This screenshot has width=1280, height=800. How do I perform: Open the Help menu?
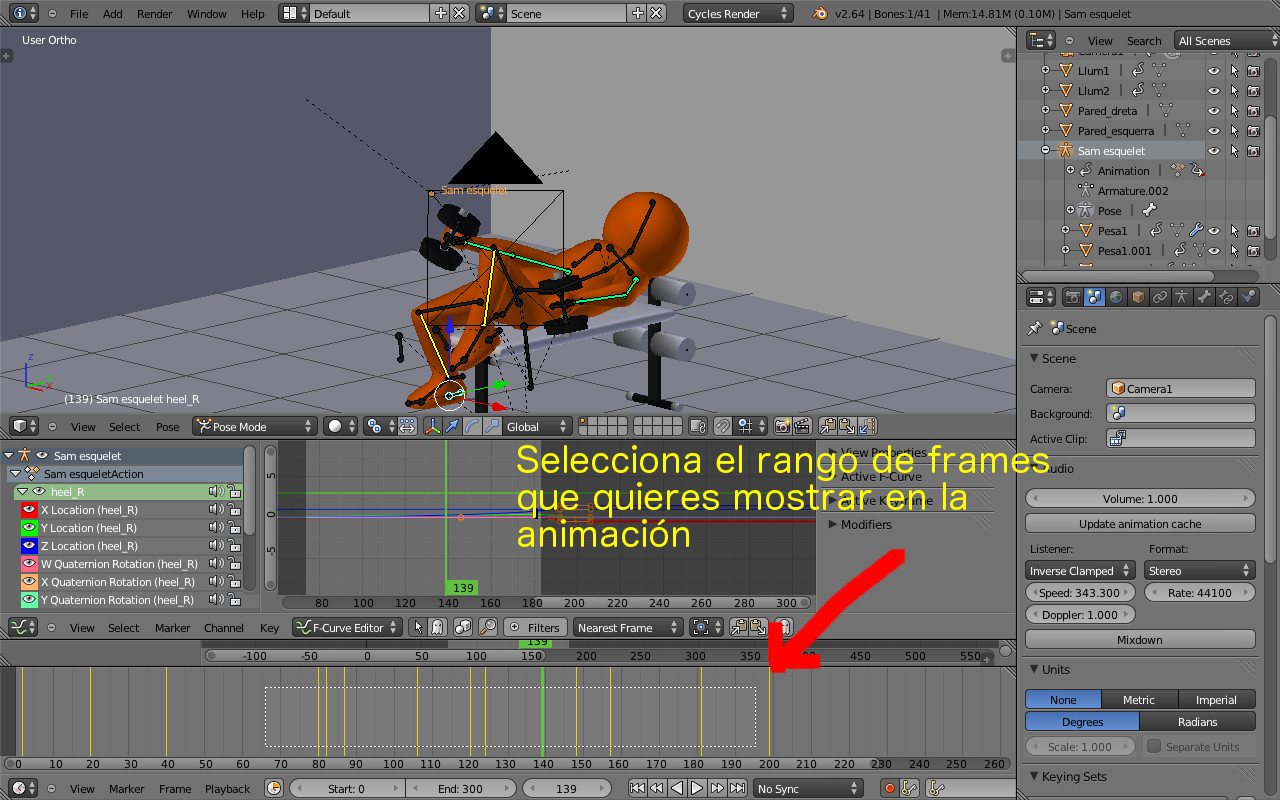[253, 14]
